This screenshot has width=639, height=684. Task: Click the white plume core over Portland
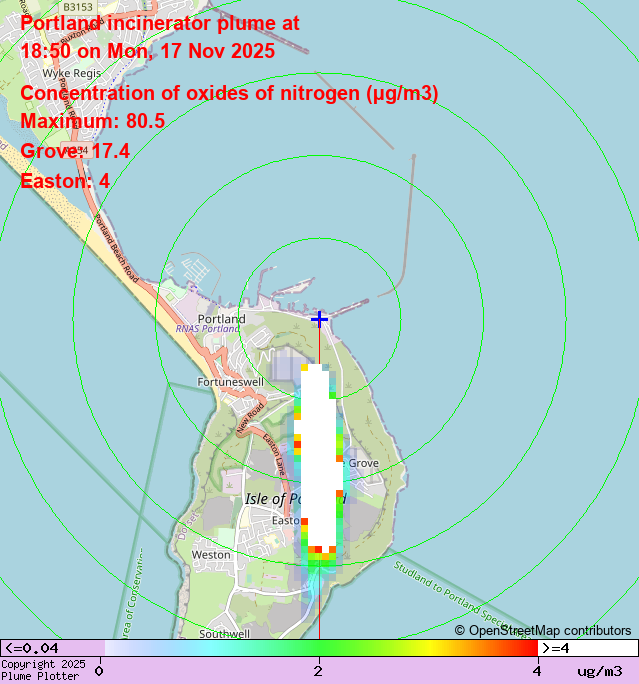[x=319, y=456]
